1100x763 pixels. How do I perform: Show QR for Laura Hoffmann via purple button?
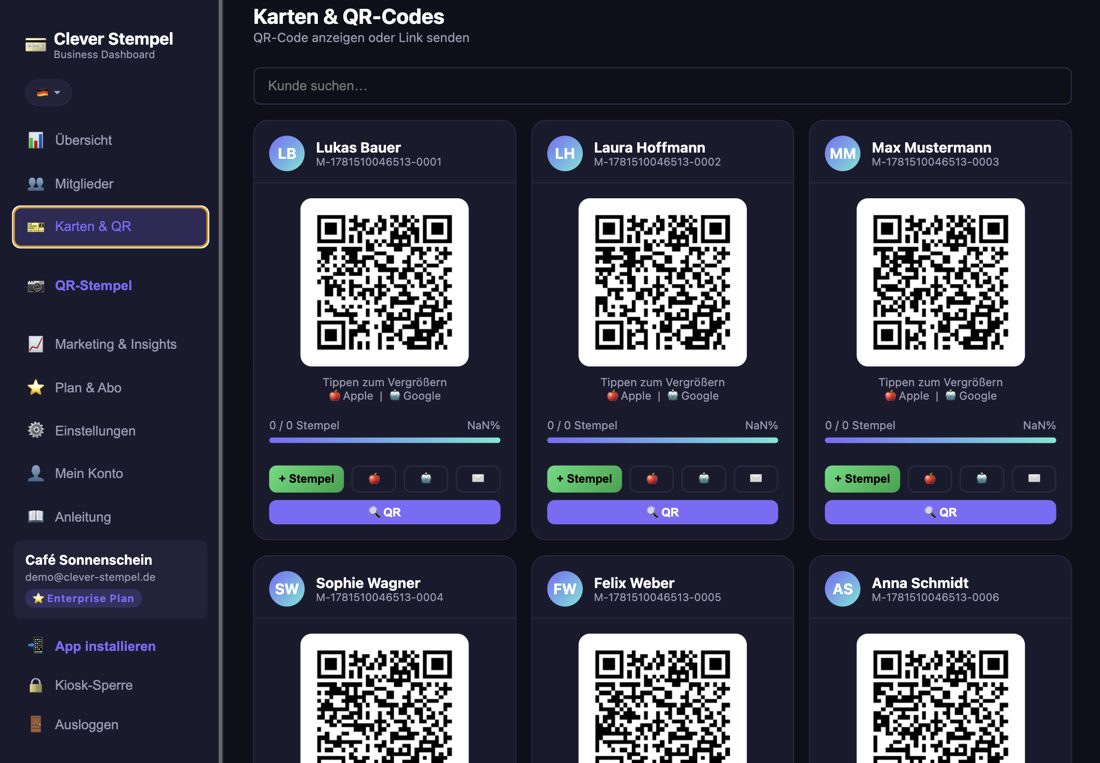coord(662,513)
